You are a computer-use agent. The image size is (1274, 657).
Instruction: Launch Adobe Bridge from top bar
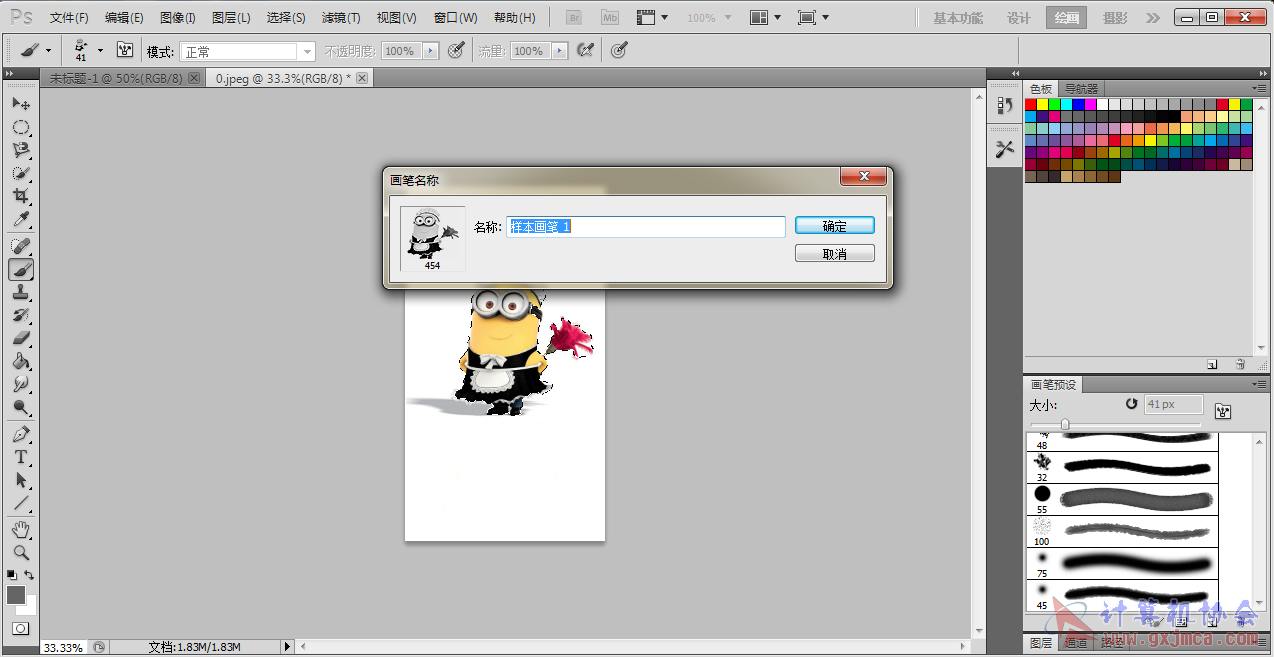pos(574,18)
